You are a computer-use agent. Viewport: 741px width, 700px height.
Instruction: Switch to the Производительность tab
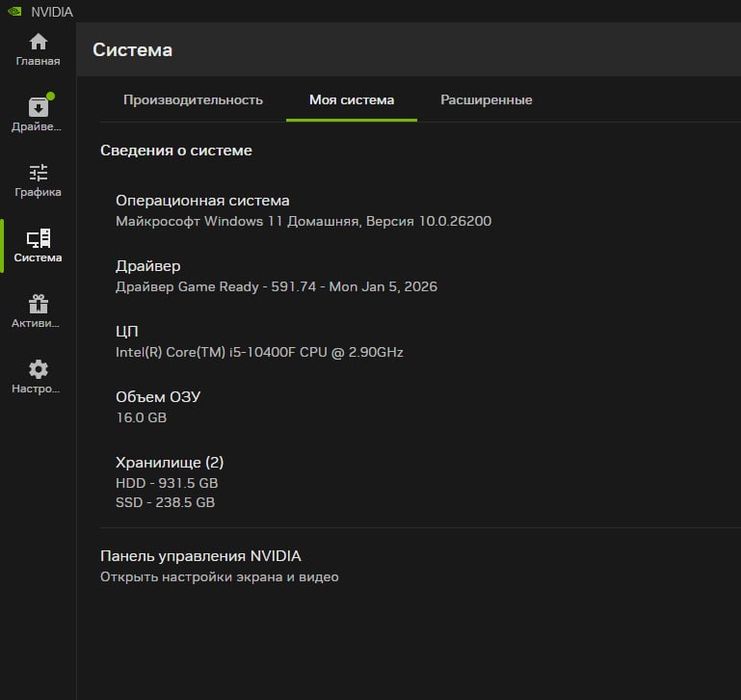point(193,100)
